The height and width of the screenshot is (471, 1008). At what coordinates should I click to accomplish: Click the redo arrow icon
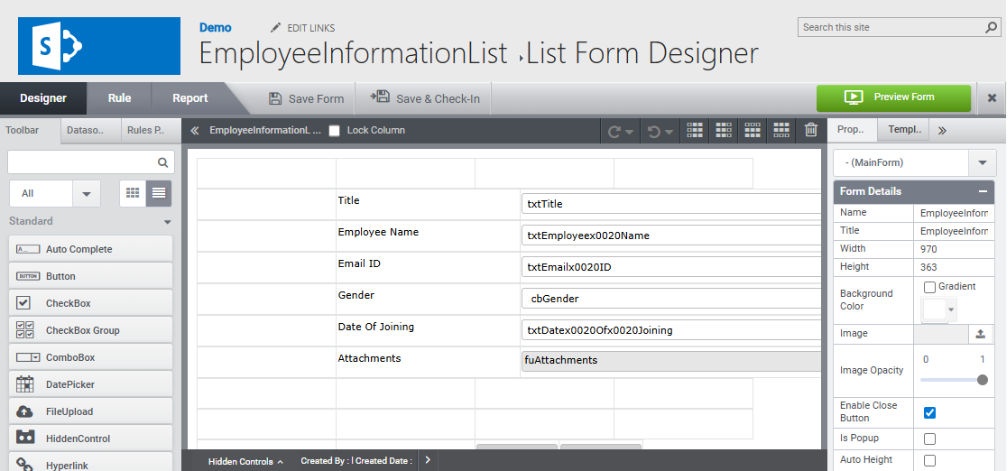point(615,131)
